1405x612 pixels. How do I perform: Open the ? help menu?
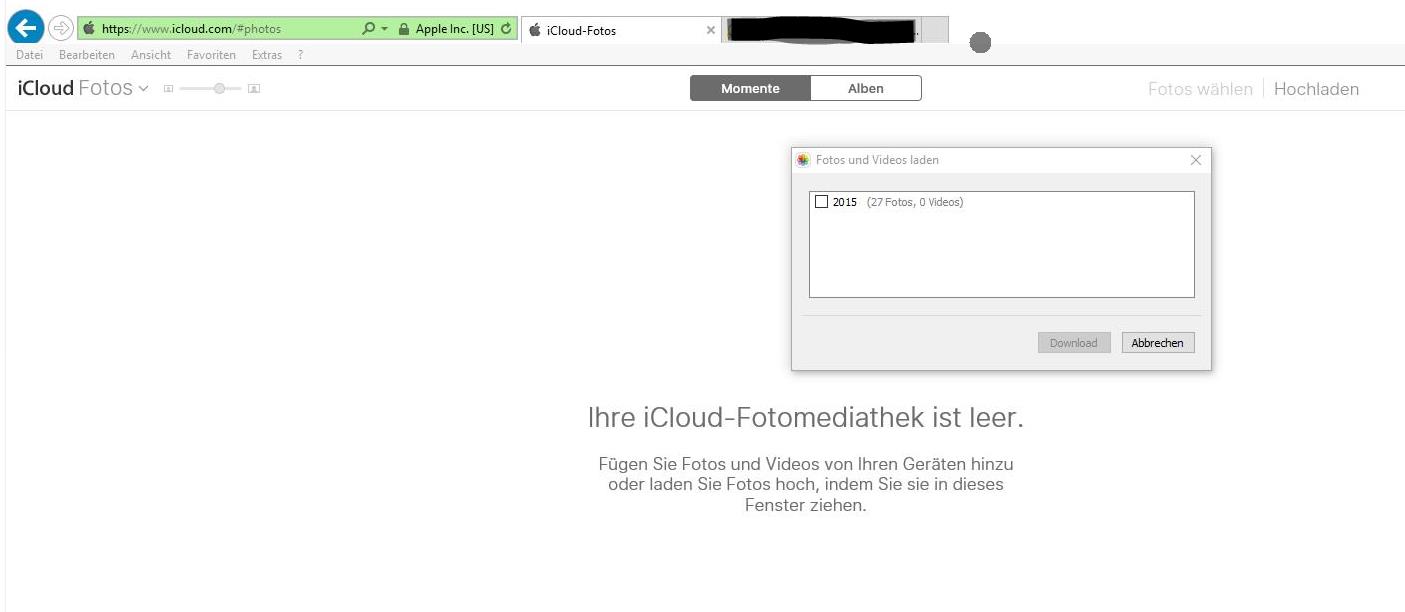(300, 55)
